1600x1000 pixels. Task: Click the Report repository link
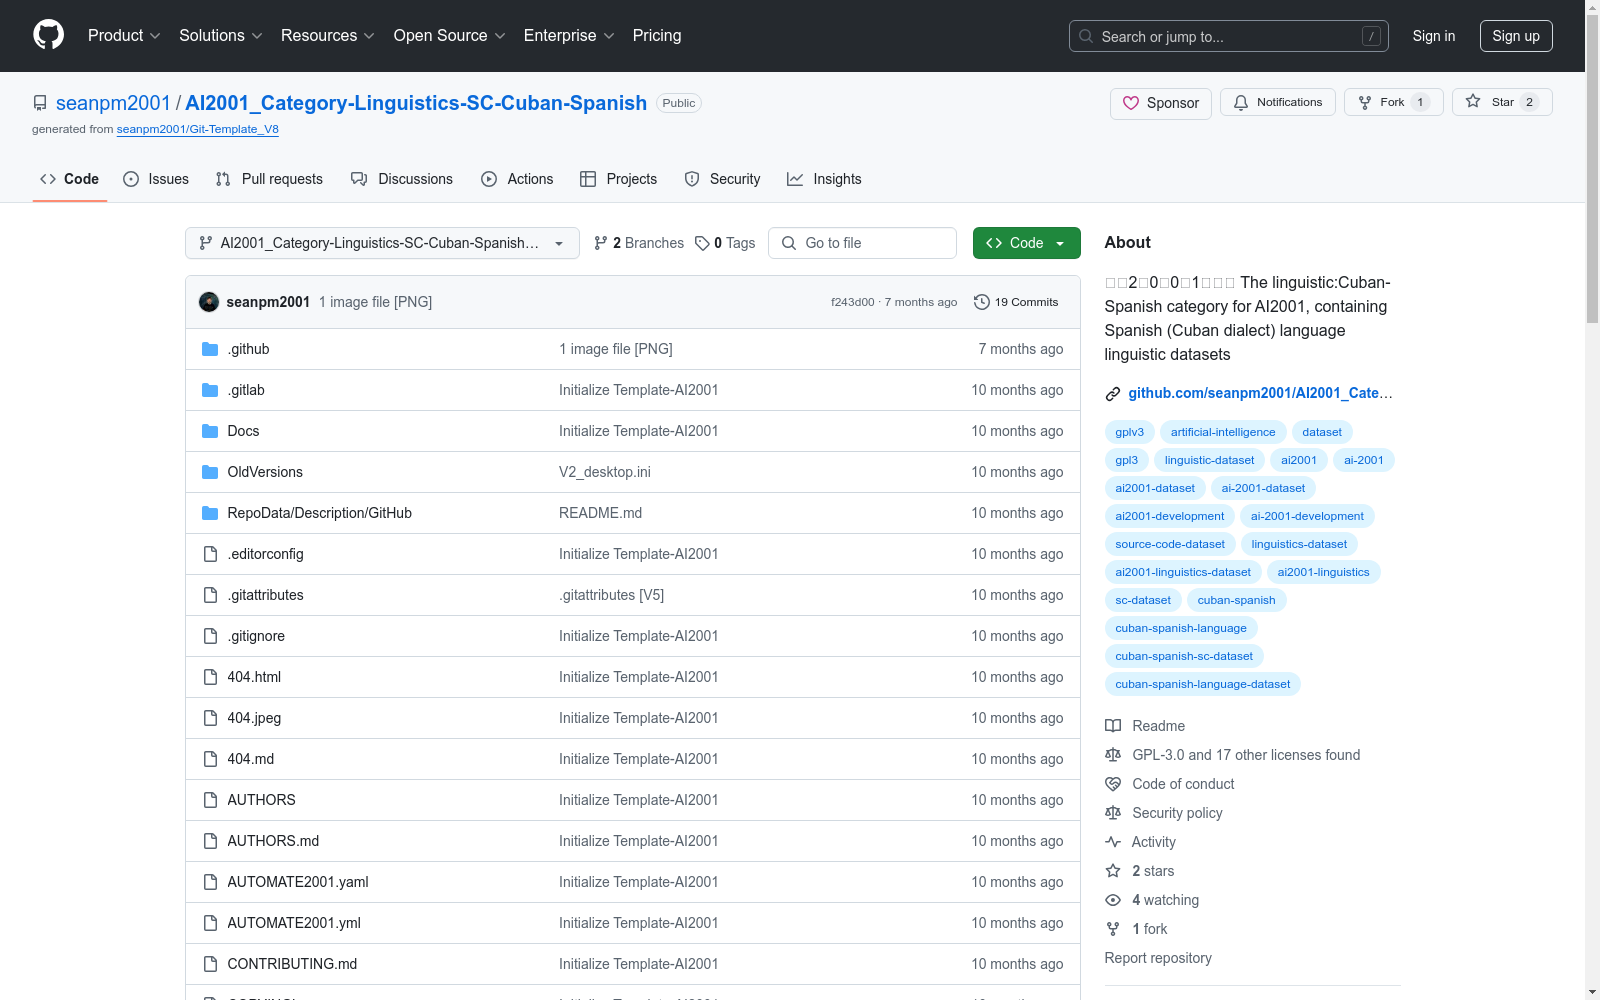click(x=1158, y=958)
